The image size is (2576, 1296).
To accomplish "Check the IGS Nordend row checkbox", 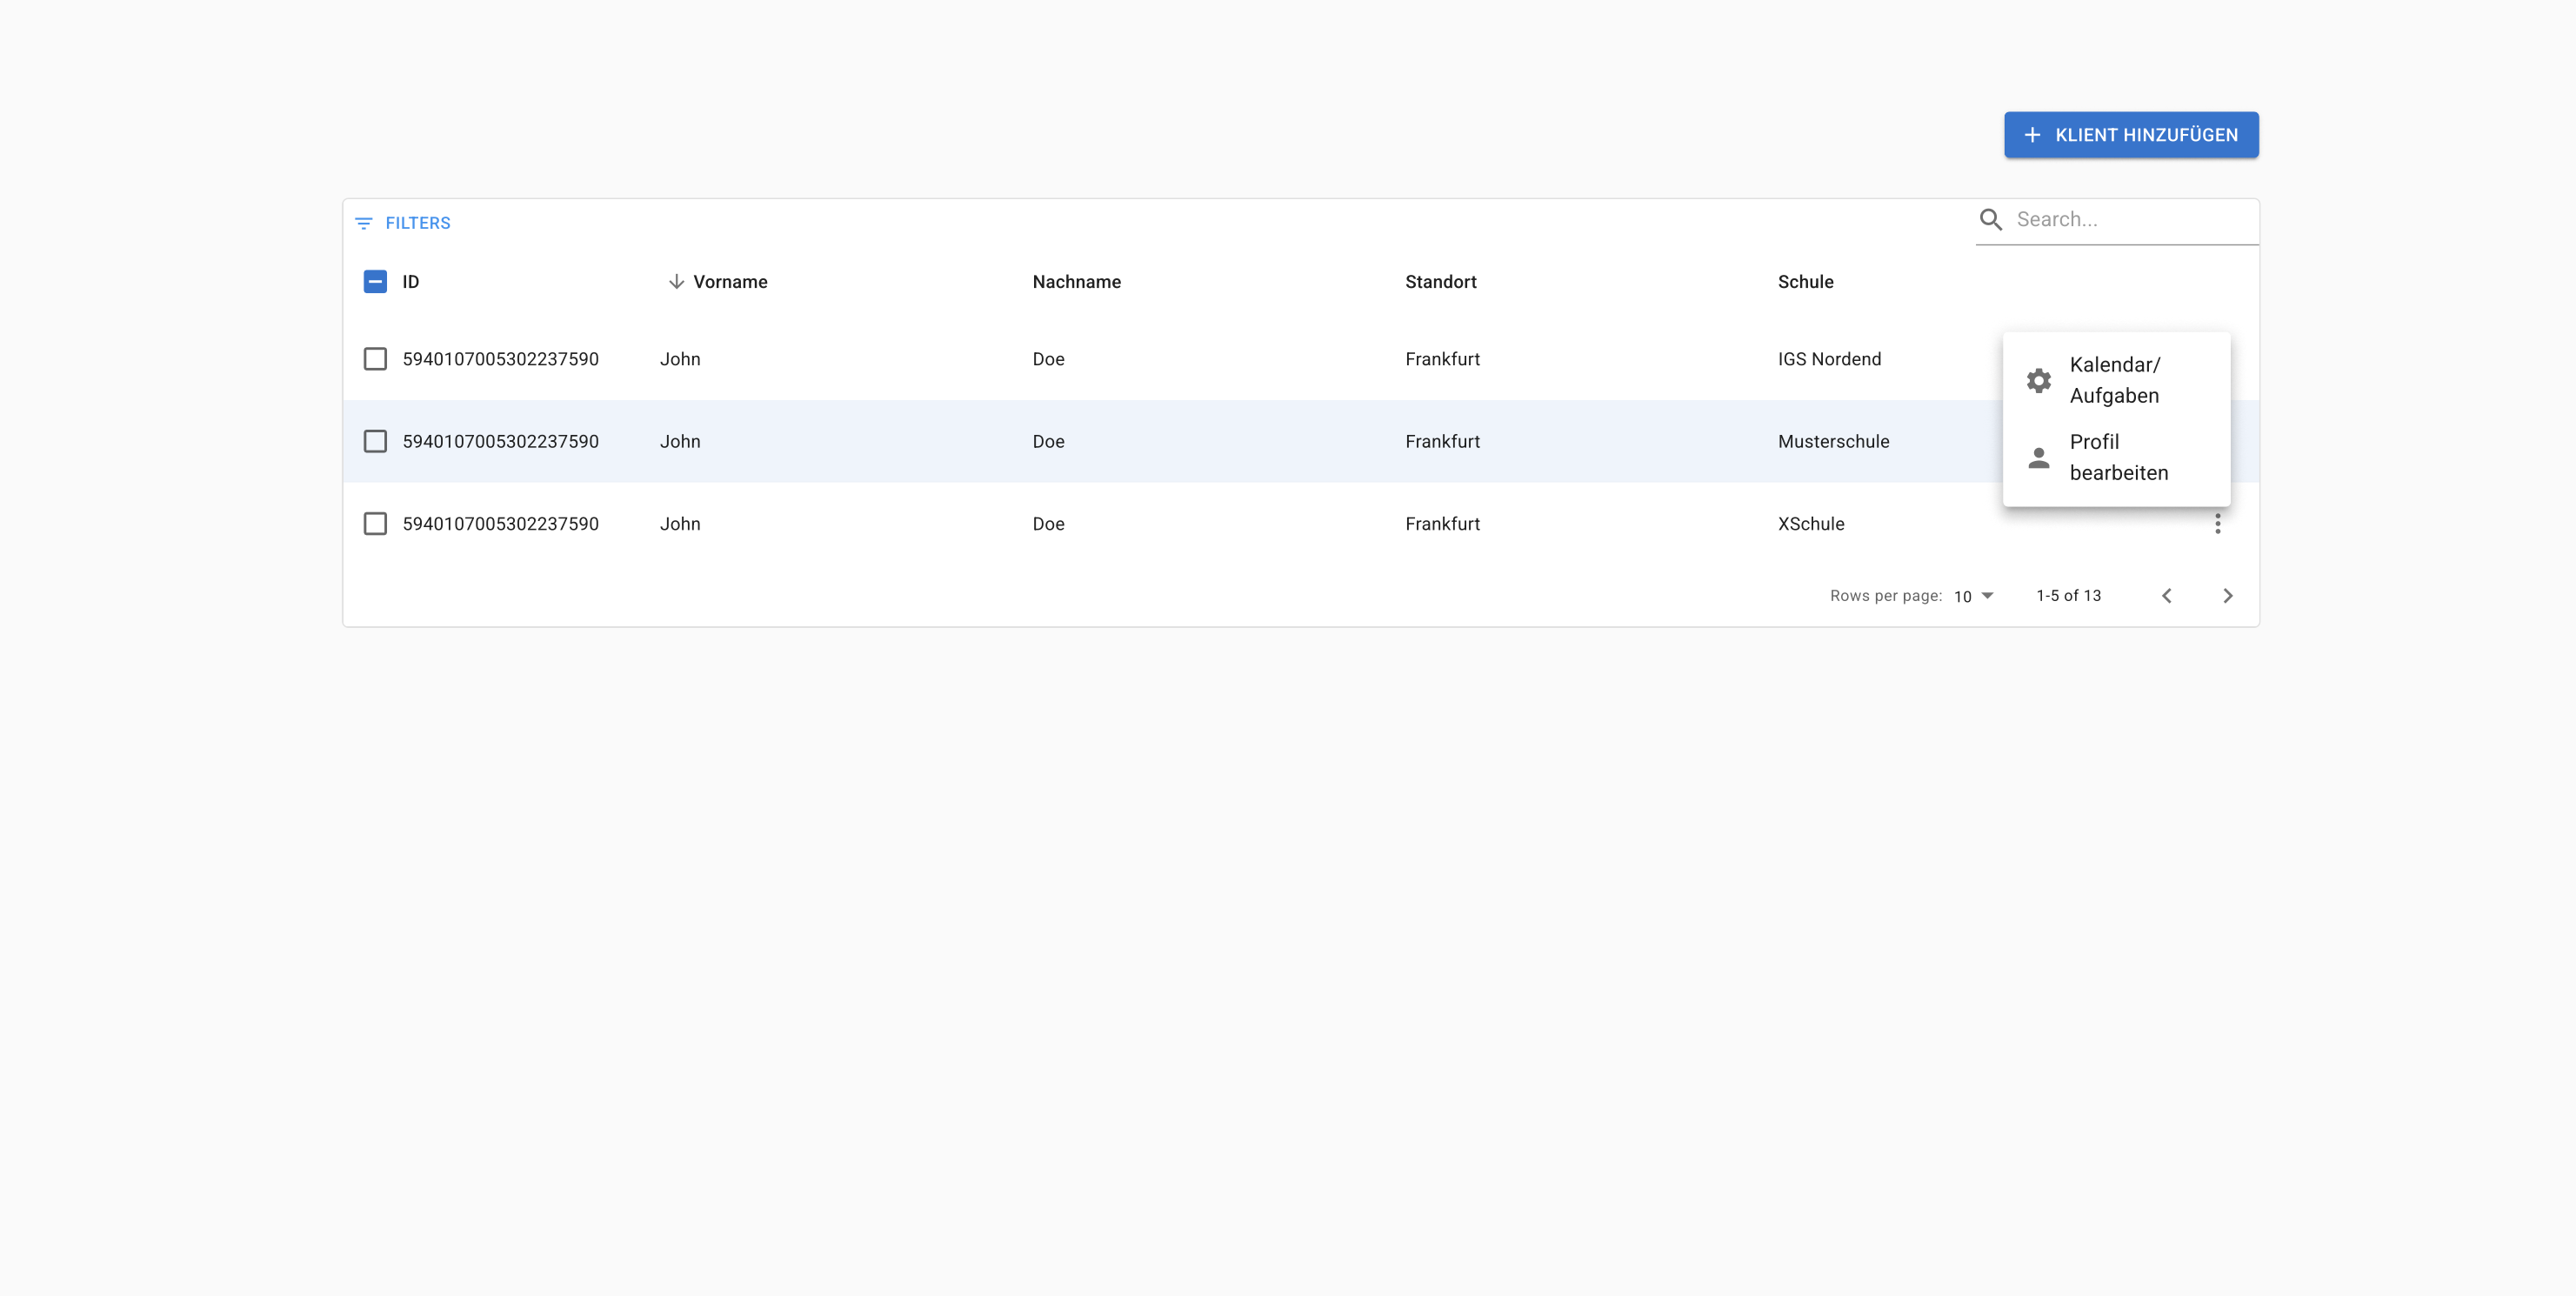I will [x=375, y=359].
